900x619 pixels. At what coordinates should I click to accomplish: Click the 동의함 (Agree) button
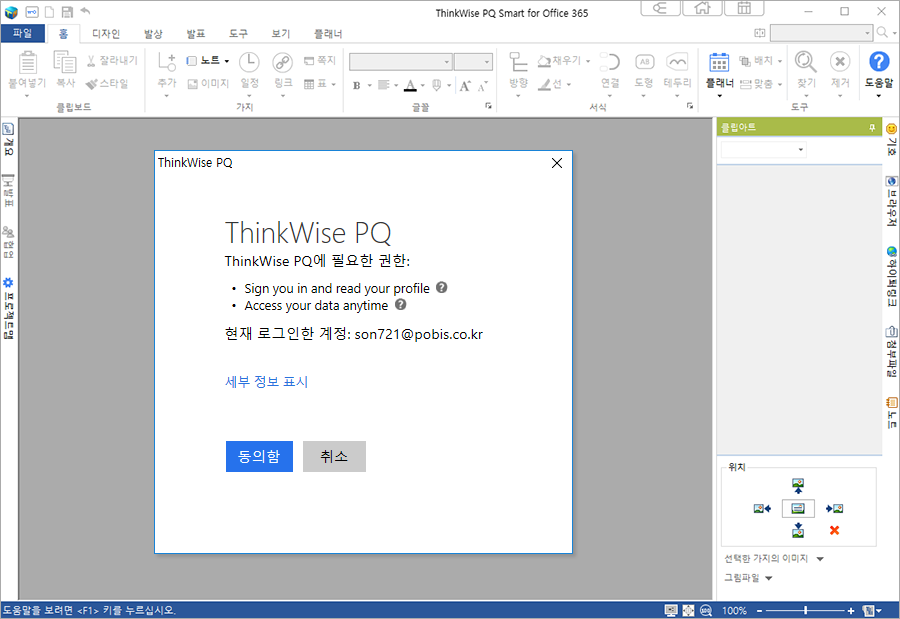click(259, 456)
